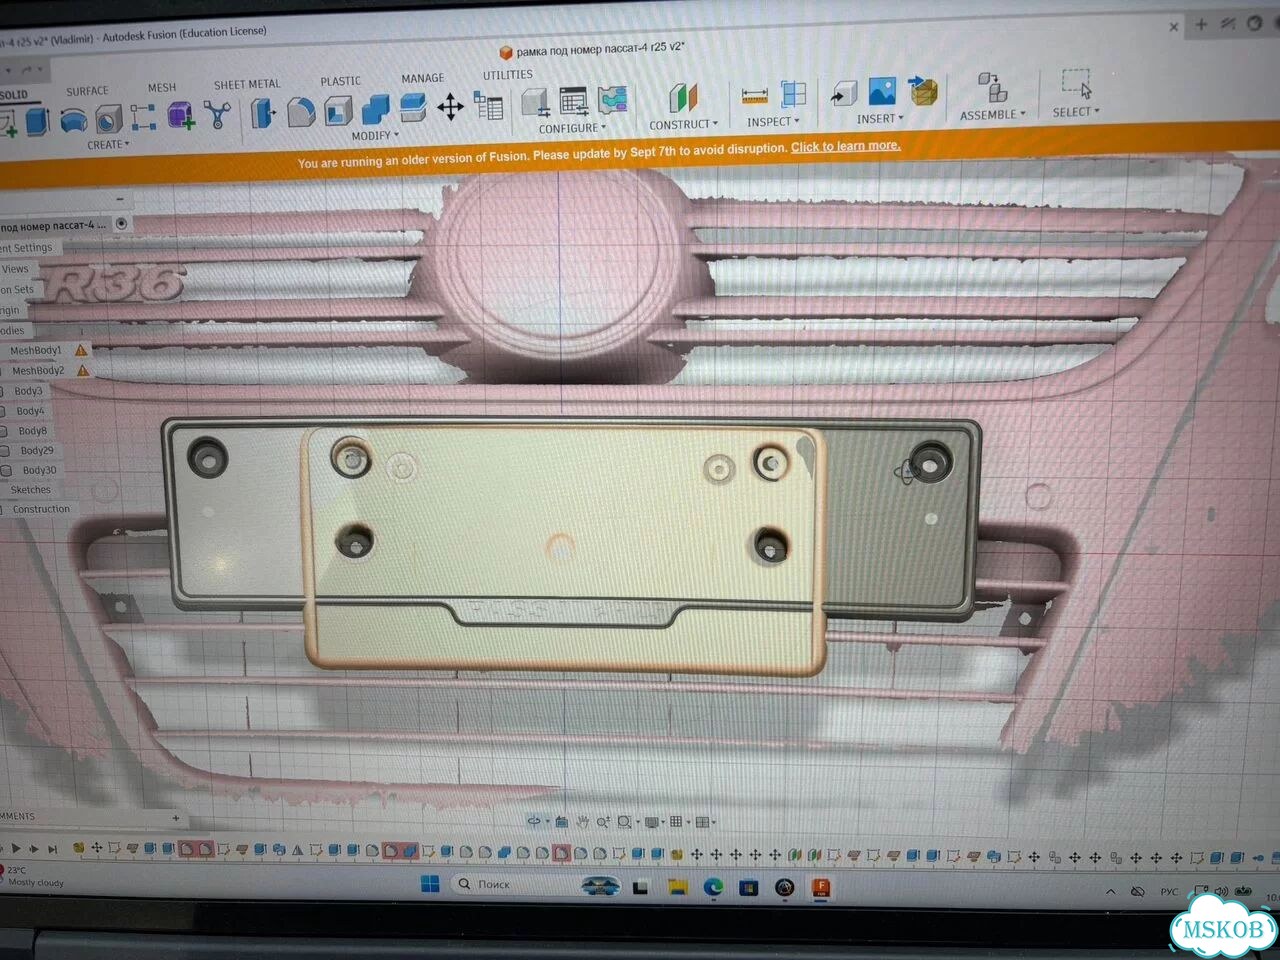The height and width of the screenshot is (960, 1280).
Task: Add a comment with the plus button
Action: point(176,818)
